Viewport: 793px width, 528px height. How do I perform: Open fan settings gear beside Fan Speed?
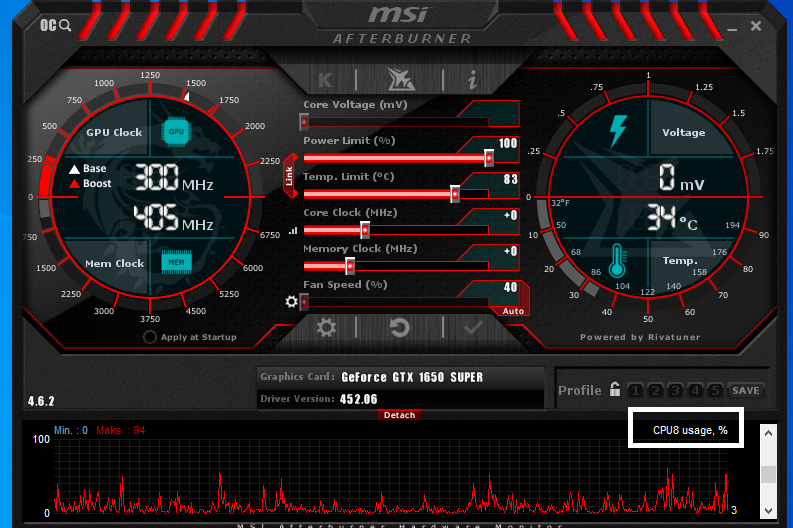tap(291, 302)
